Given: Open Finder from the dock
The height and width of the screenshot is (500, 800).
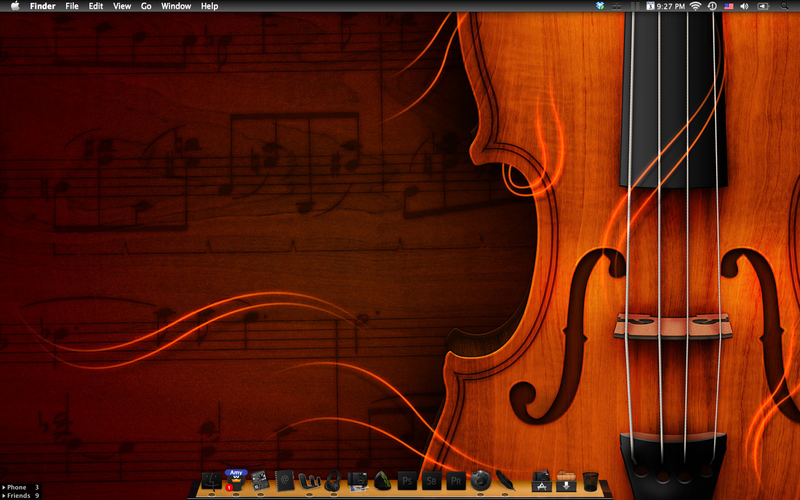Looking at the screenshot, I should coord(211,479).
